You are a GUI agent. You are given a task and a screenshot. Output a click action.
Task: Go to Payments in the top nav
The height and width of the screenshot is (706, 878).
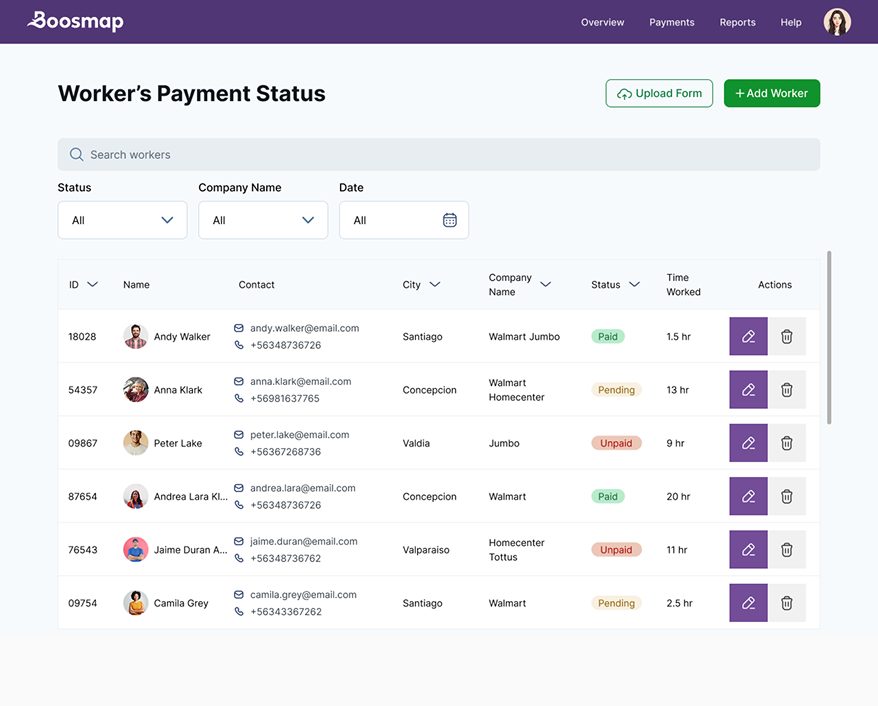pos(672,22)
